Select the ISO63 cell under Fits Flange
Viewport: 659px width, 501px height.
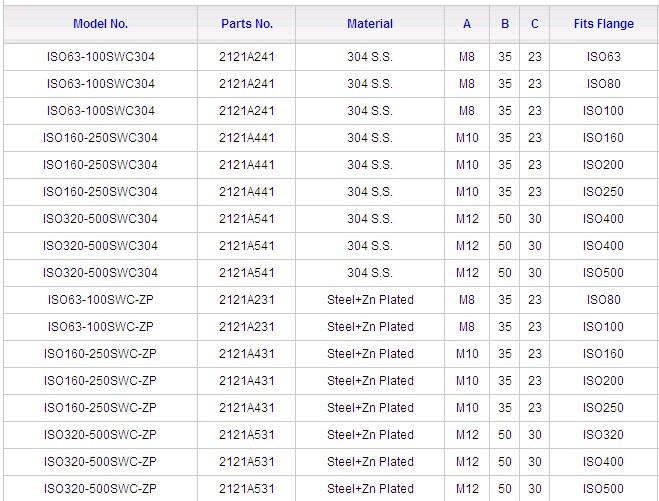[603, 57]
